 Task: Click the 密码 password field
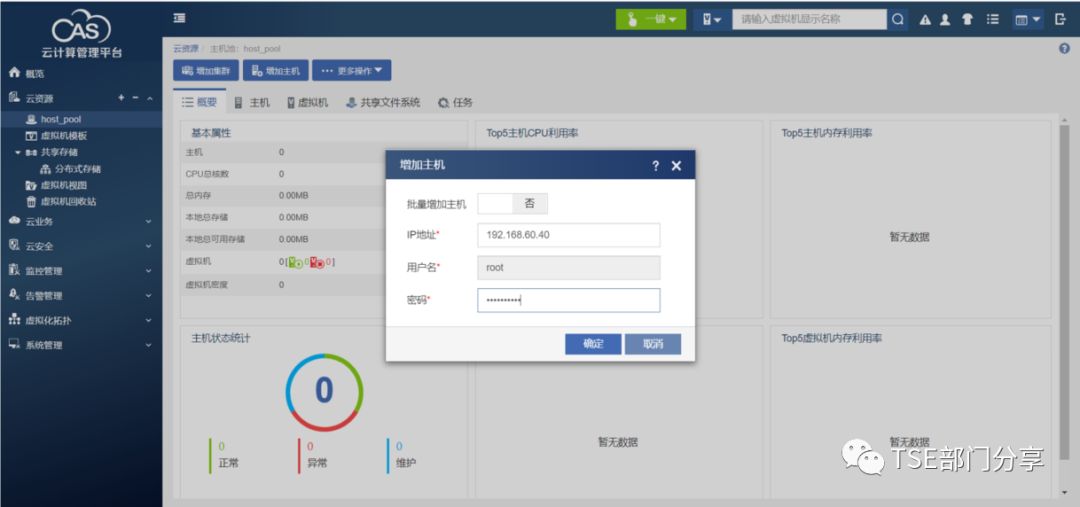click(569, 300)
